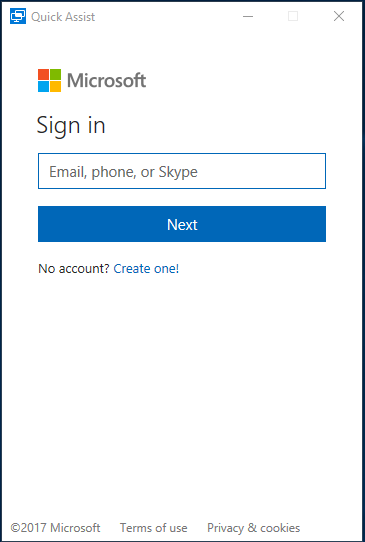Click the Quick Assist window title text
The height and width of the screenshot is (542, 365).
pyautogui.click(x=63, y=17)
